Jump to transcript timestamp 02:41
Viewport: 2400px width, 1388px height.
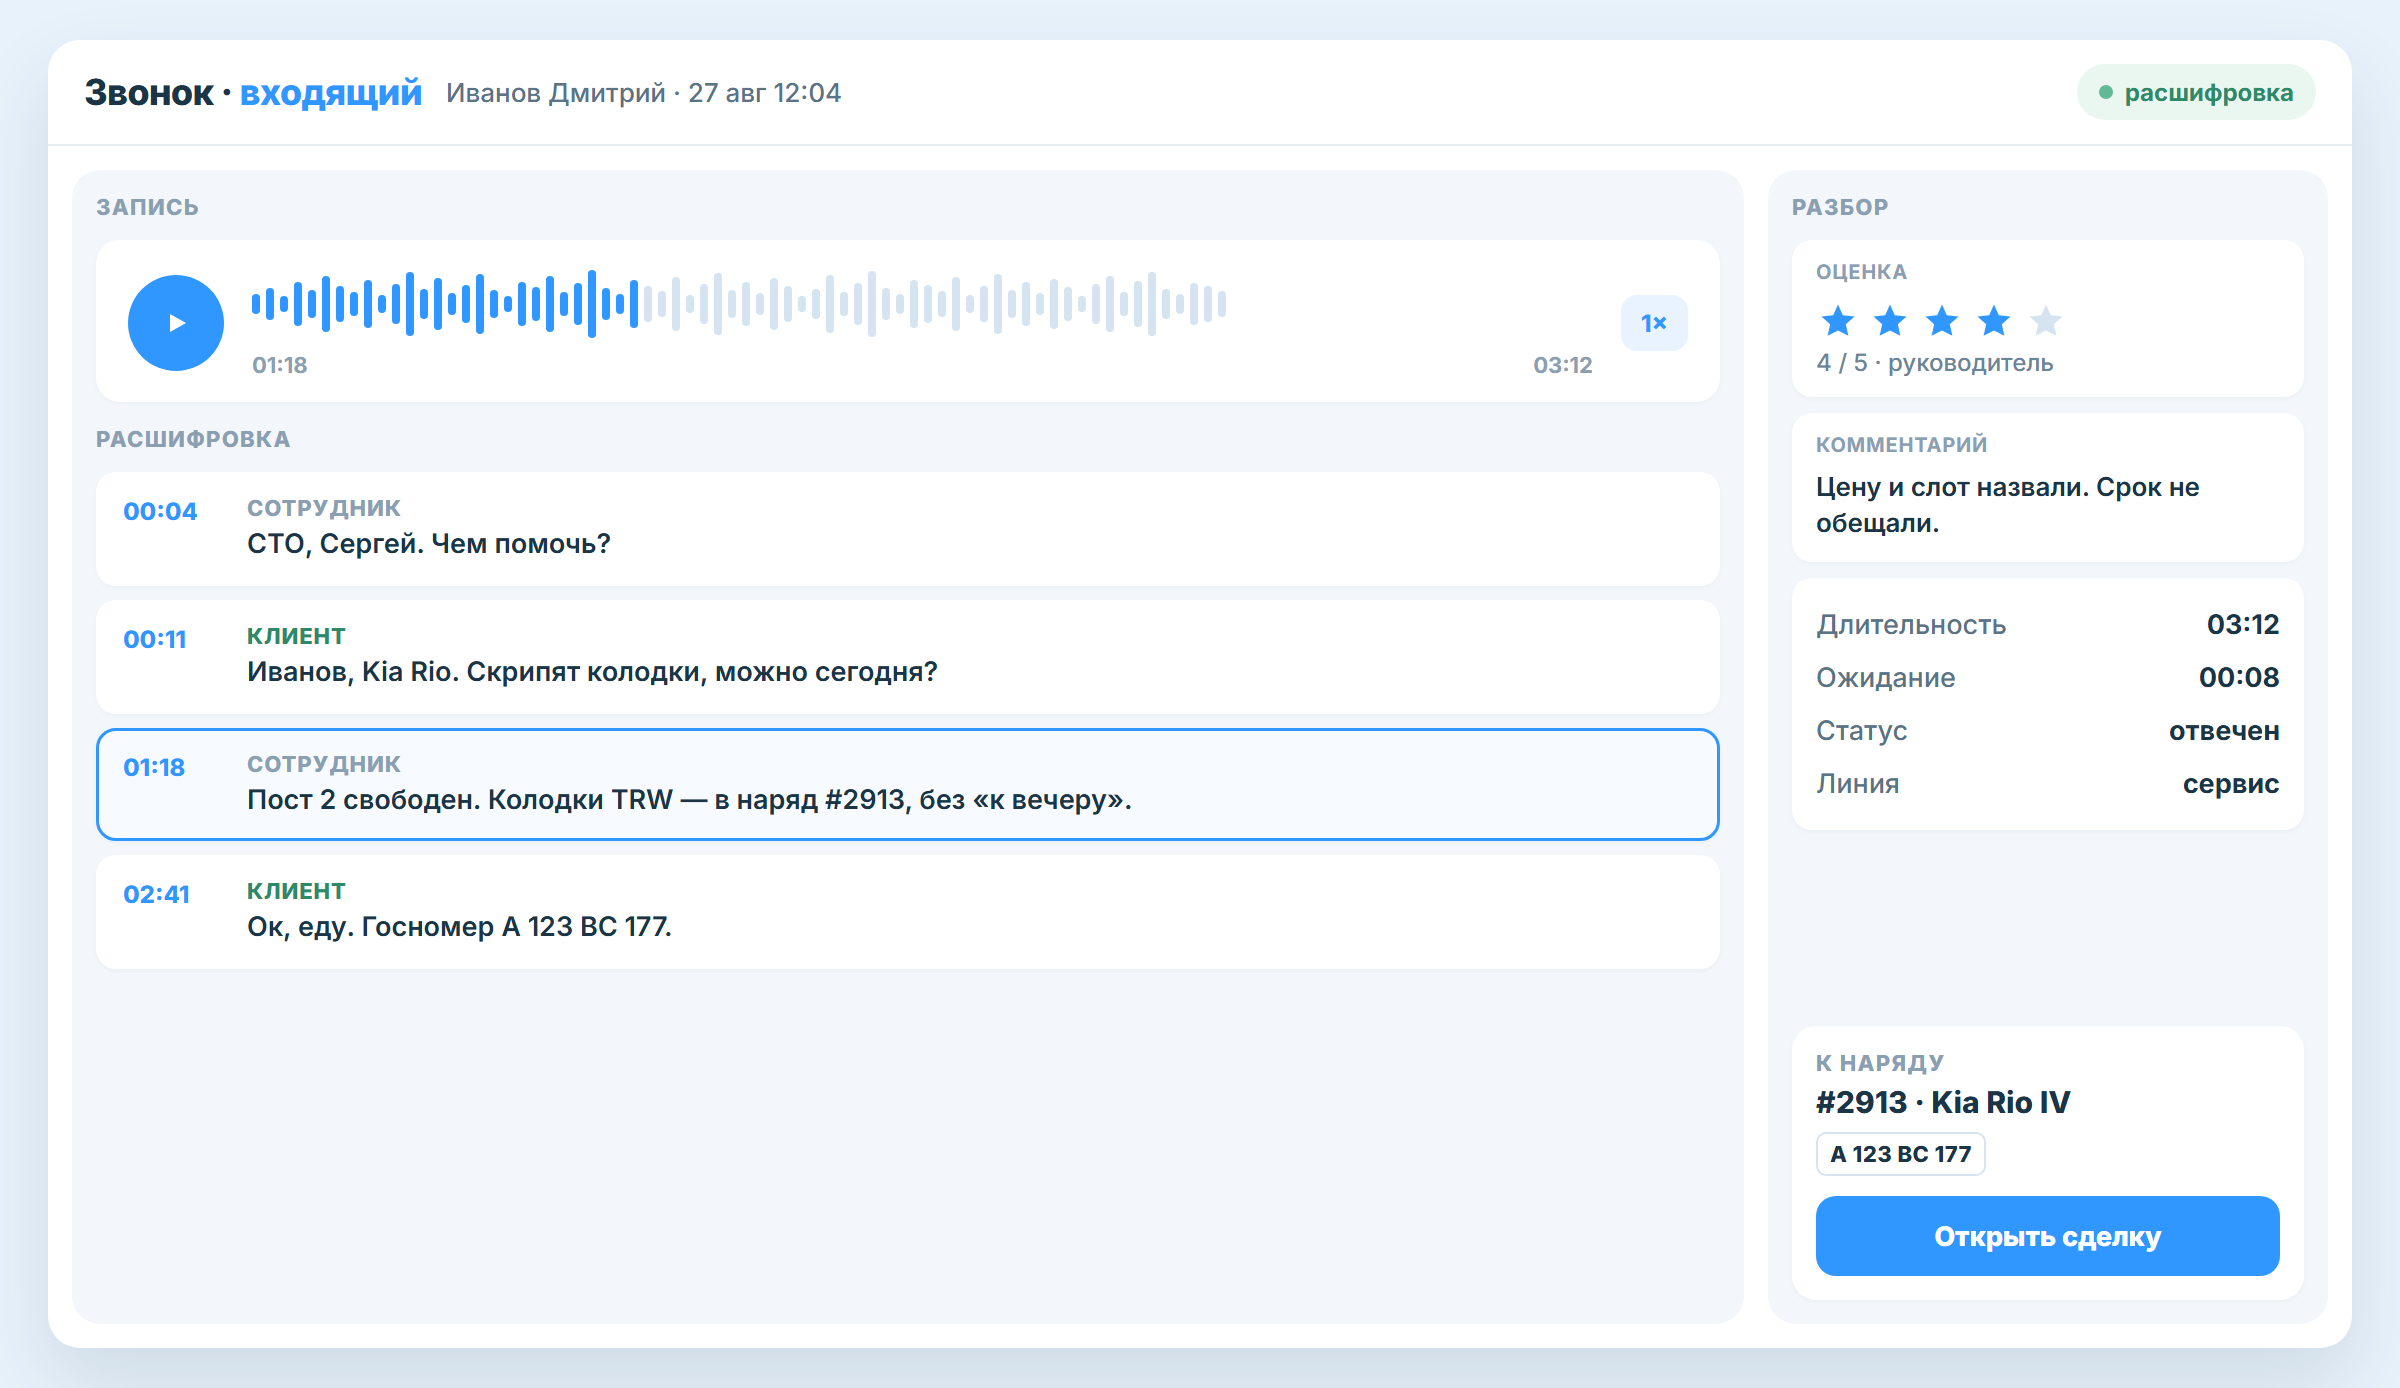point(156,894)
